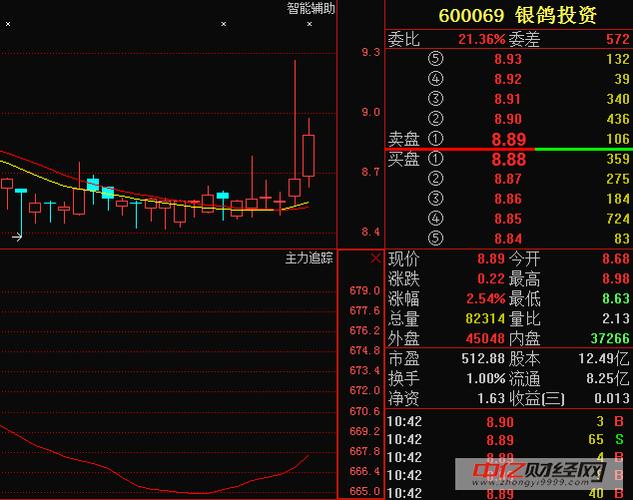The width and height of the screenshot is (633, 500).
Task: Click the circled 3 icon beside sell price 8.91
Action: 435,98
